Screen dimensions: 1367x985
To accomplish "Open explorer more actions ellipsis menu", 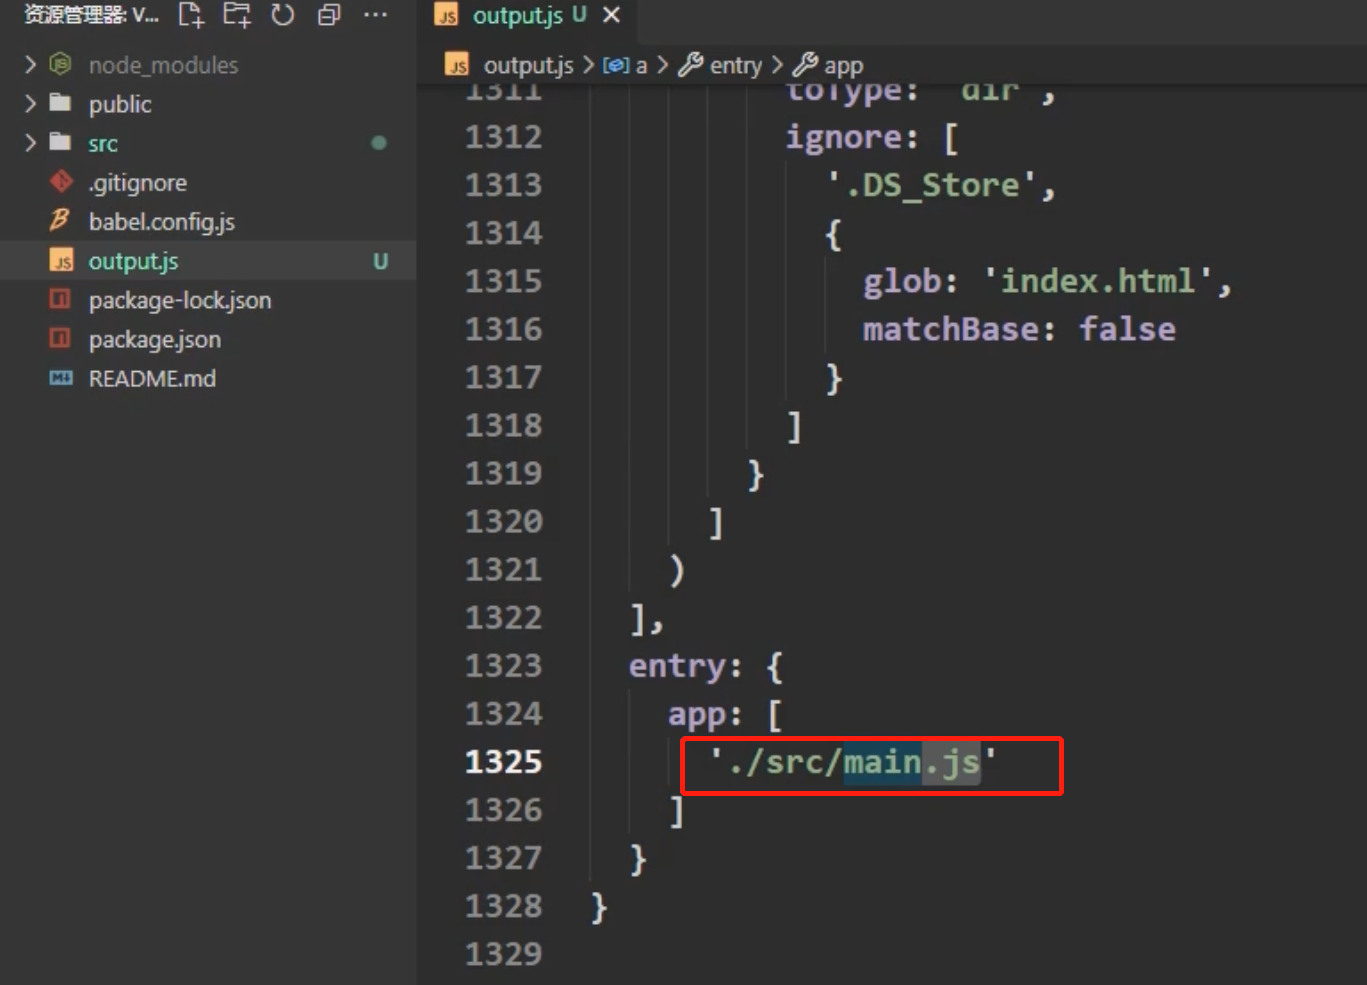I will (x=375, y=15).
